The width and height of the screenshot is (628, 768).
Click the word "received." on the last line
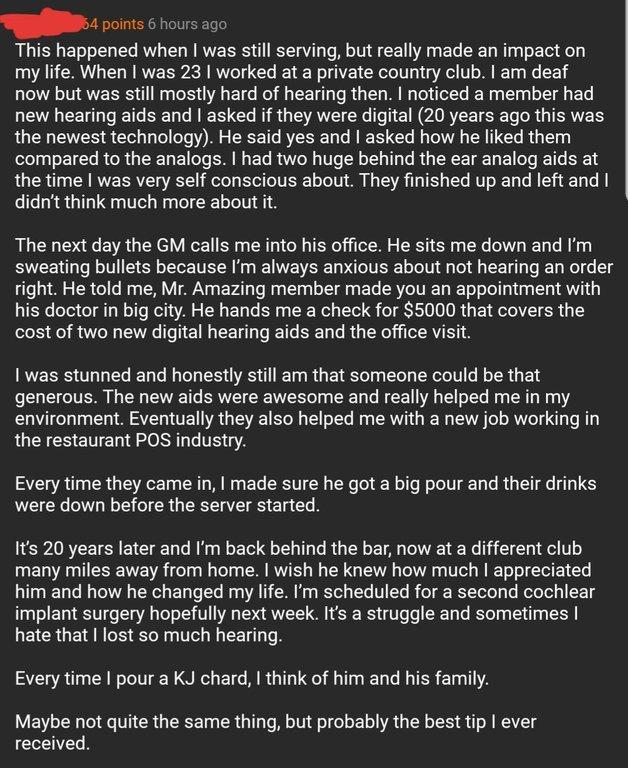pyautogui.click(x=52, y=744)
